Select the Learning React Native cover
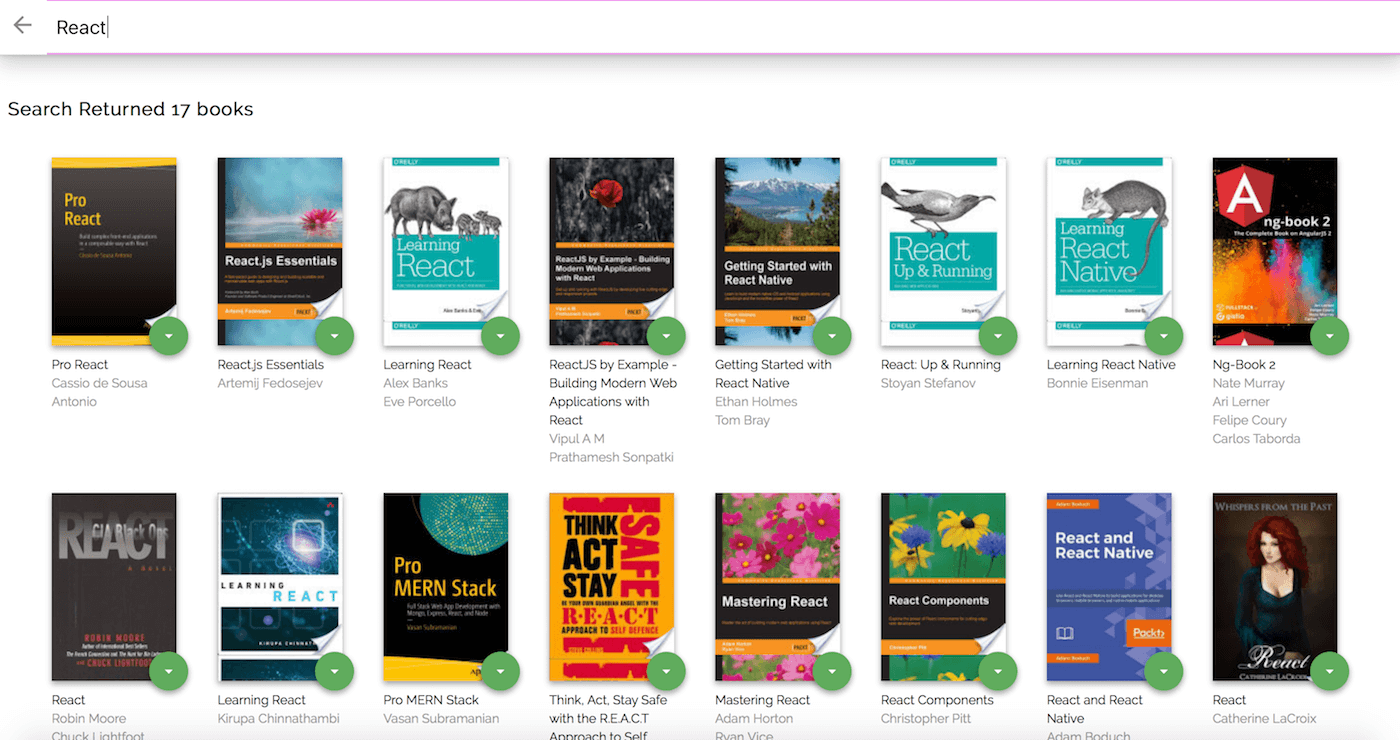Screen dimensions: 1400x740 click(1110, 251)
